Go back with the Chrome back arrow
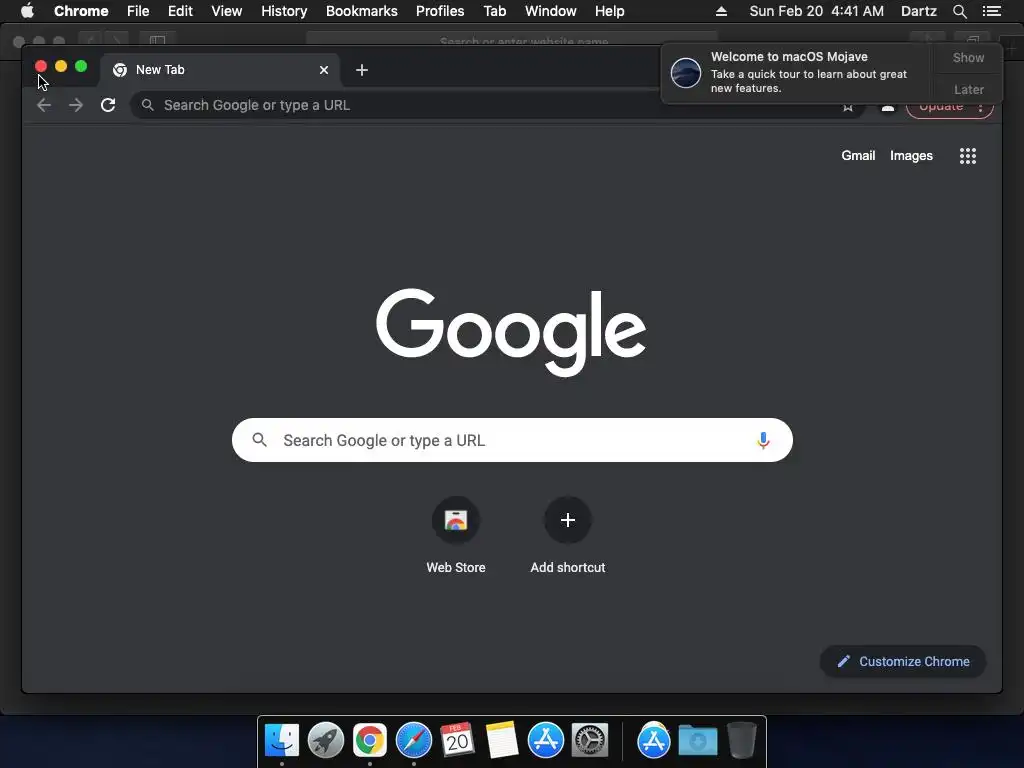1024x768 pixels. pyautogui.click(x=44, y=105)
